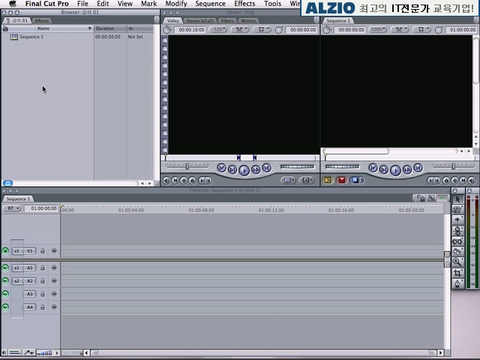This screenshot has width=480, height=360.
Task: Select the Selection arrow tool in tool palette
Action: point(458,199)
